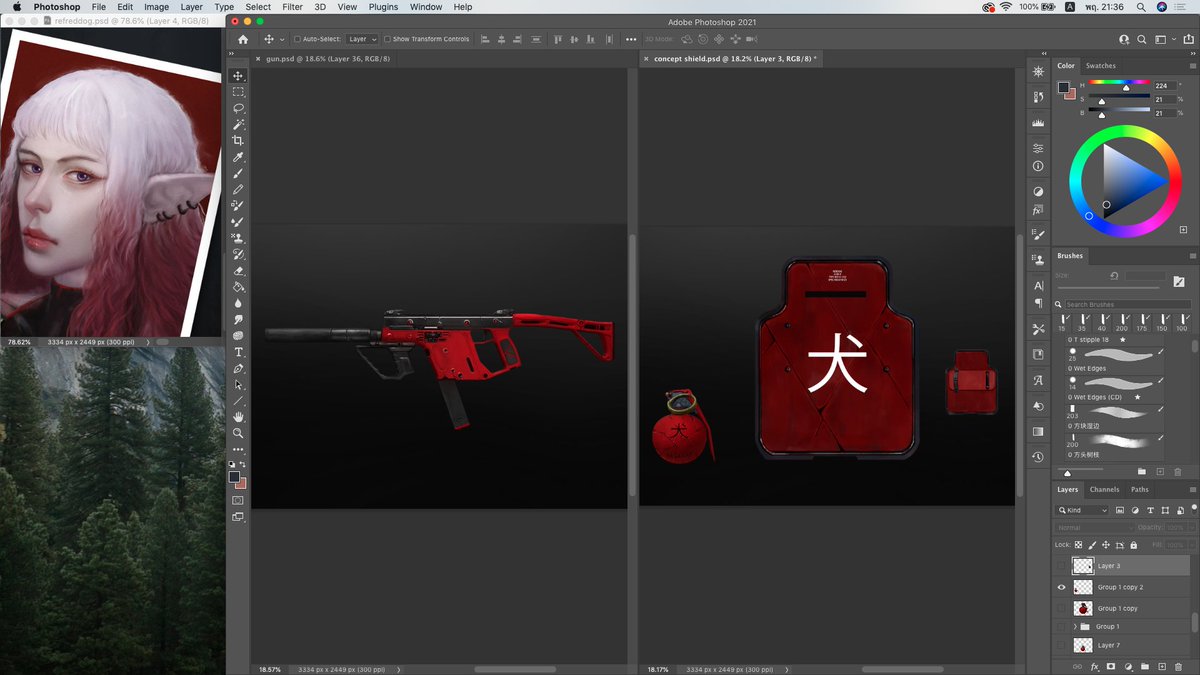Toggle the layer filtering on/off switch
This screenshot has height=675, width=1200.
click(x=1193, y=508)
